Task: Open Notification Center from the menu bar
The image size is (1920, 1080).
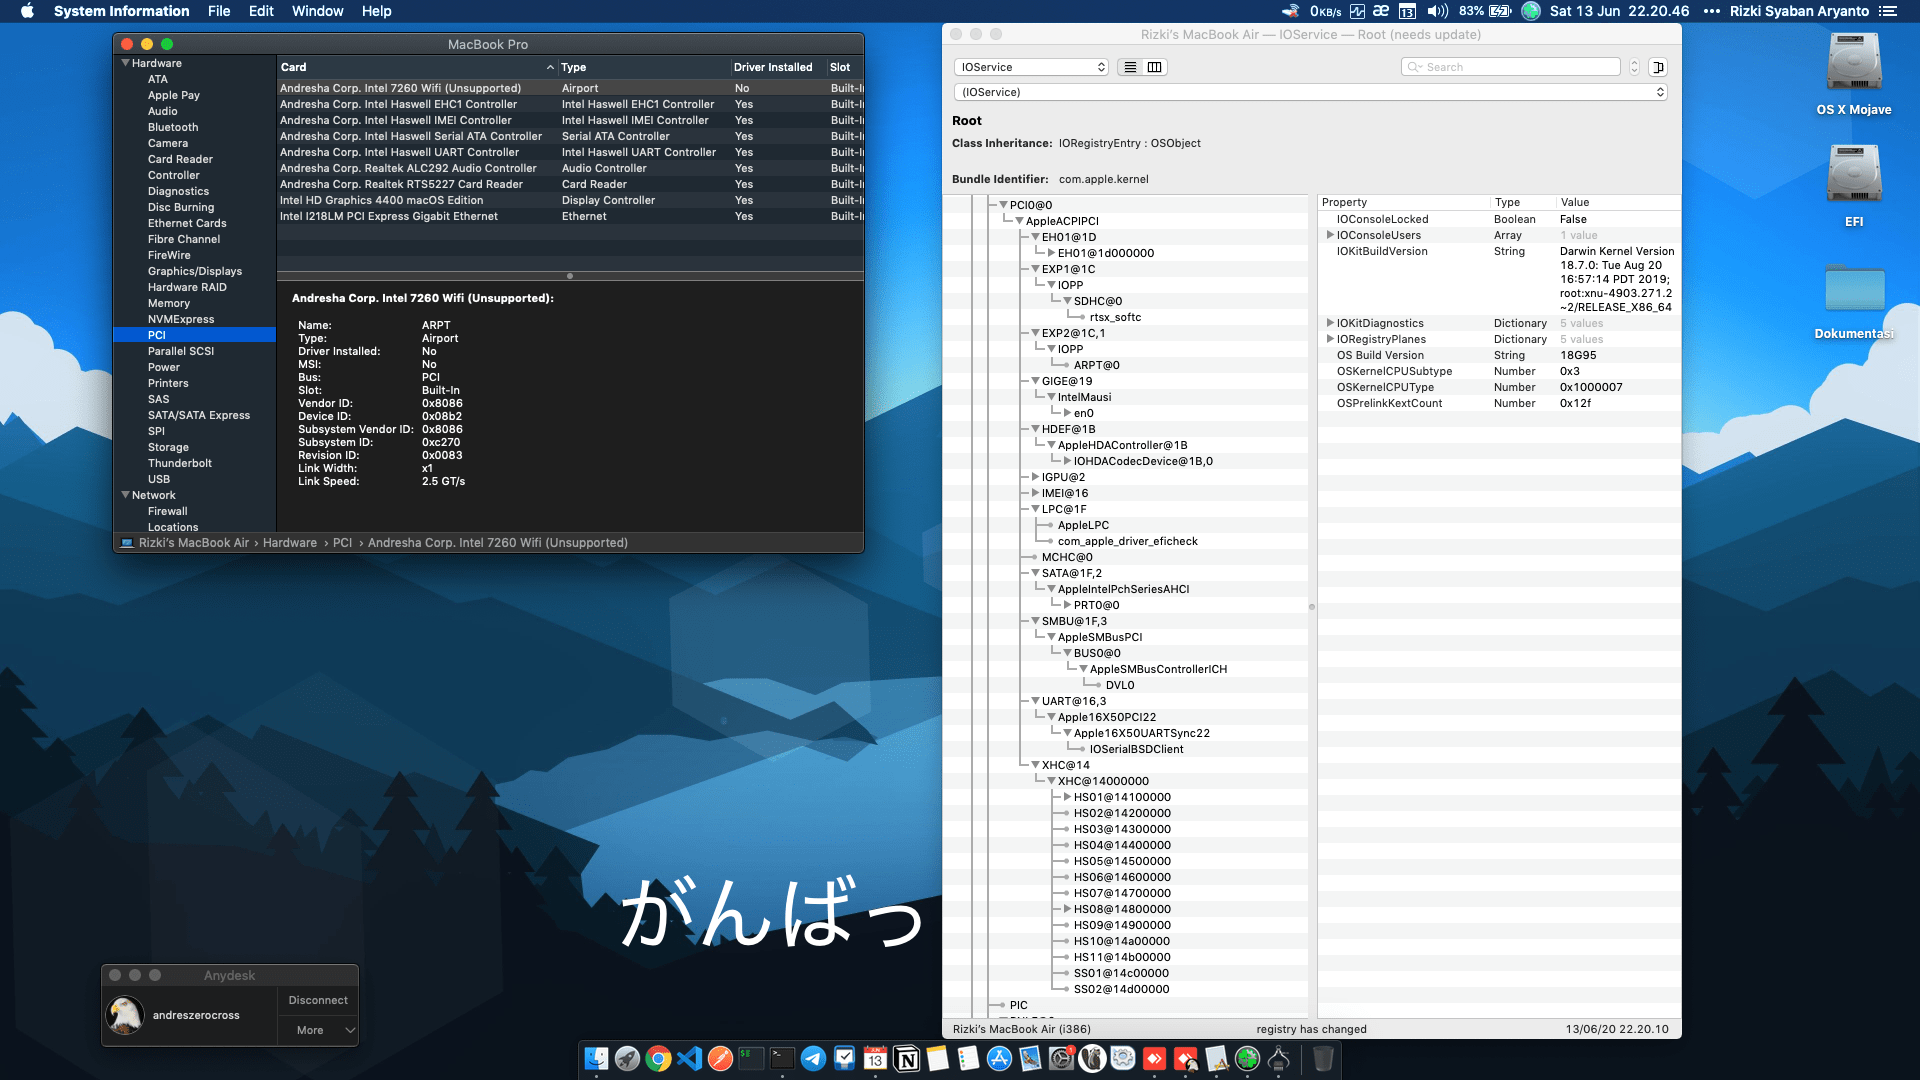Action: point(1887,11)
